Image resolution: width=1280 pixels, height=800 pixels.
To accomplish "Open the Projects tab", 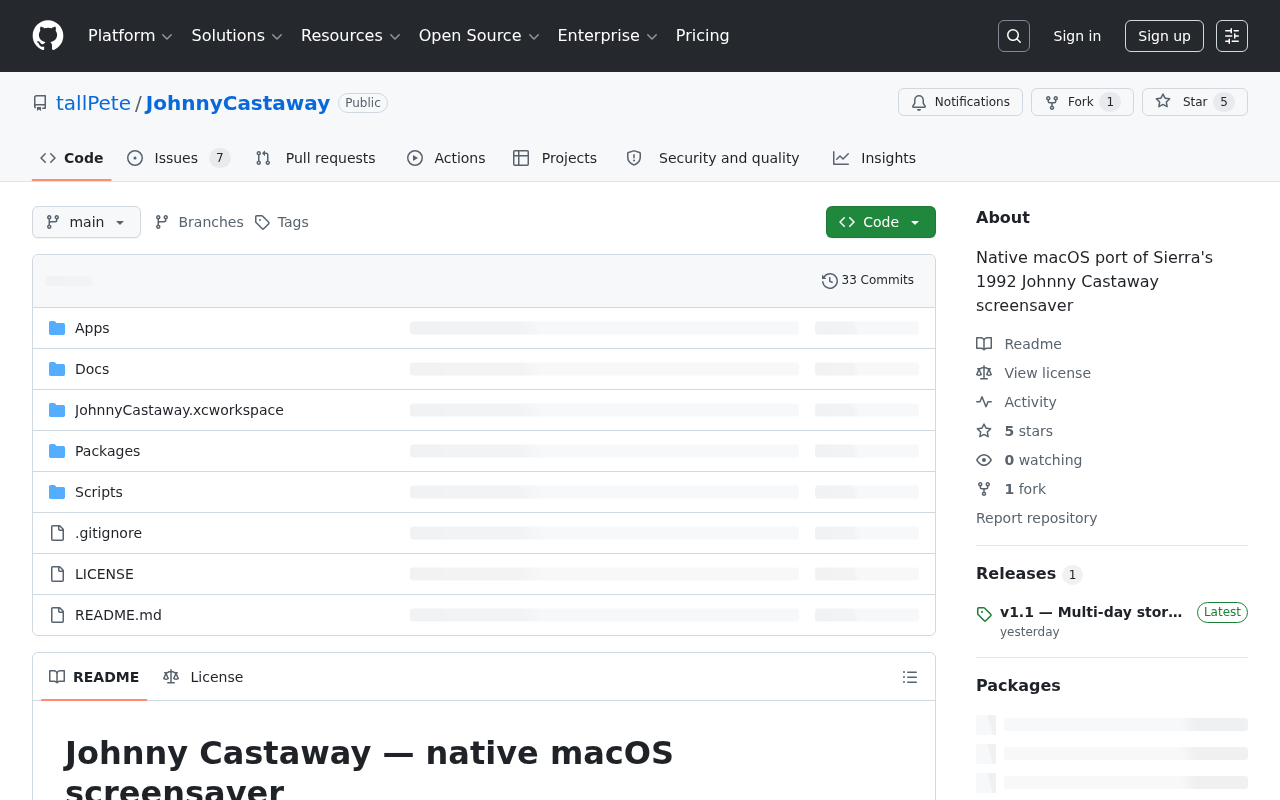I will click(555, 158).
